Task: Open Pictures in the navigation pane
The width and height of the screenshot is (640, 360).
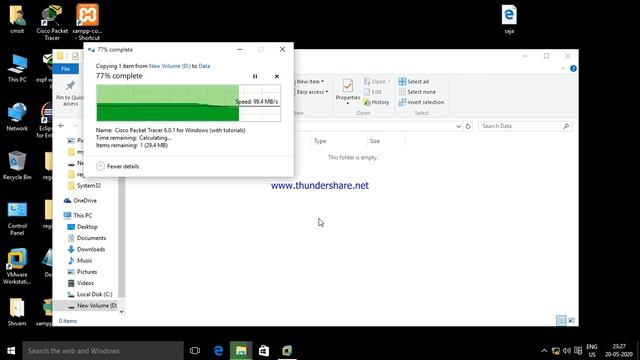Action: tap(82, 272)
